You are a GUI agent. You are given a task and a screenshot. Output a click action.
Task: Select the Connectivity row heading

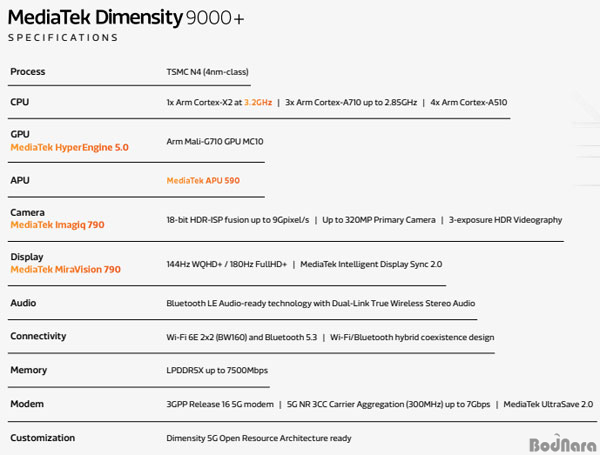coord(38,336)
